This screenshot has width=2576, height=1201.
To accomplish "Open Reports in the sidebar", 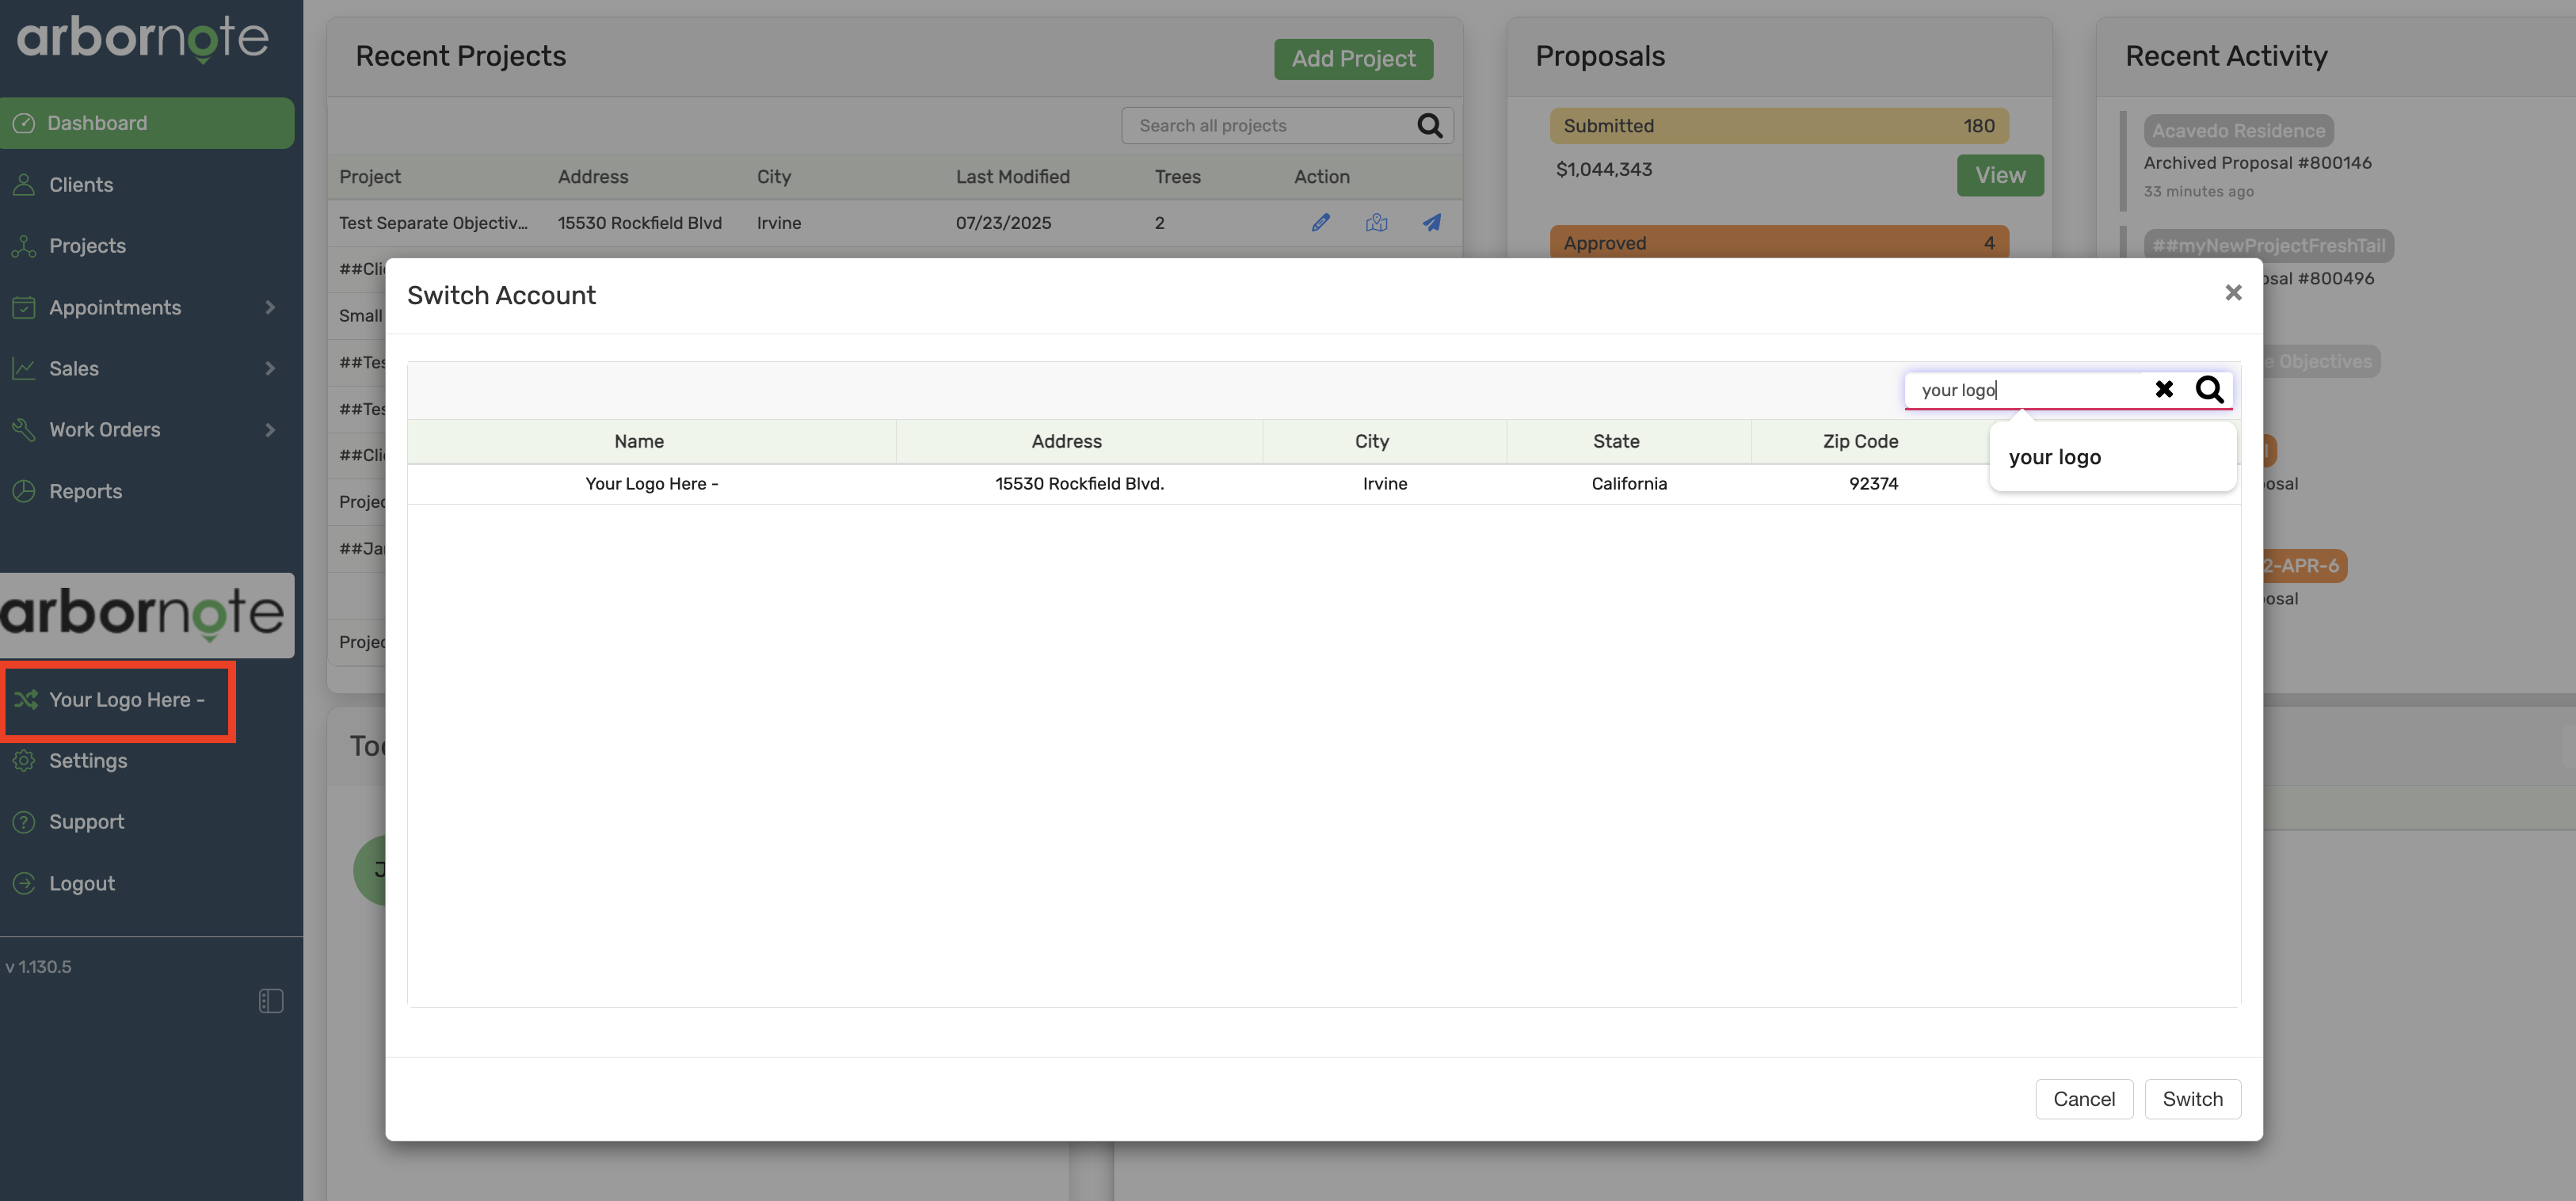I will (x=85, y=492).
